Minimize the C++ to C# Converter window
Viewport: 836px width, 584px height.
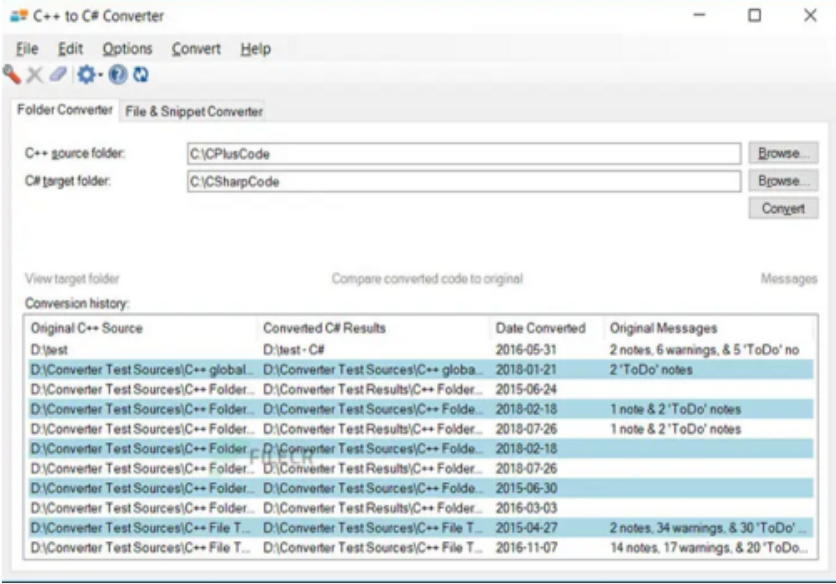click(700, 15)
